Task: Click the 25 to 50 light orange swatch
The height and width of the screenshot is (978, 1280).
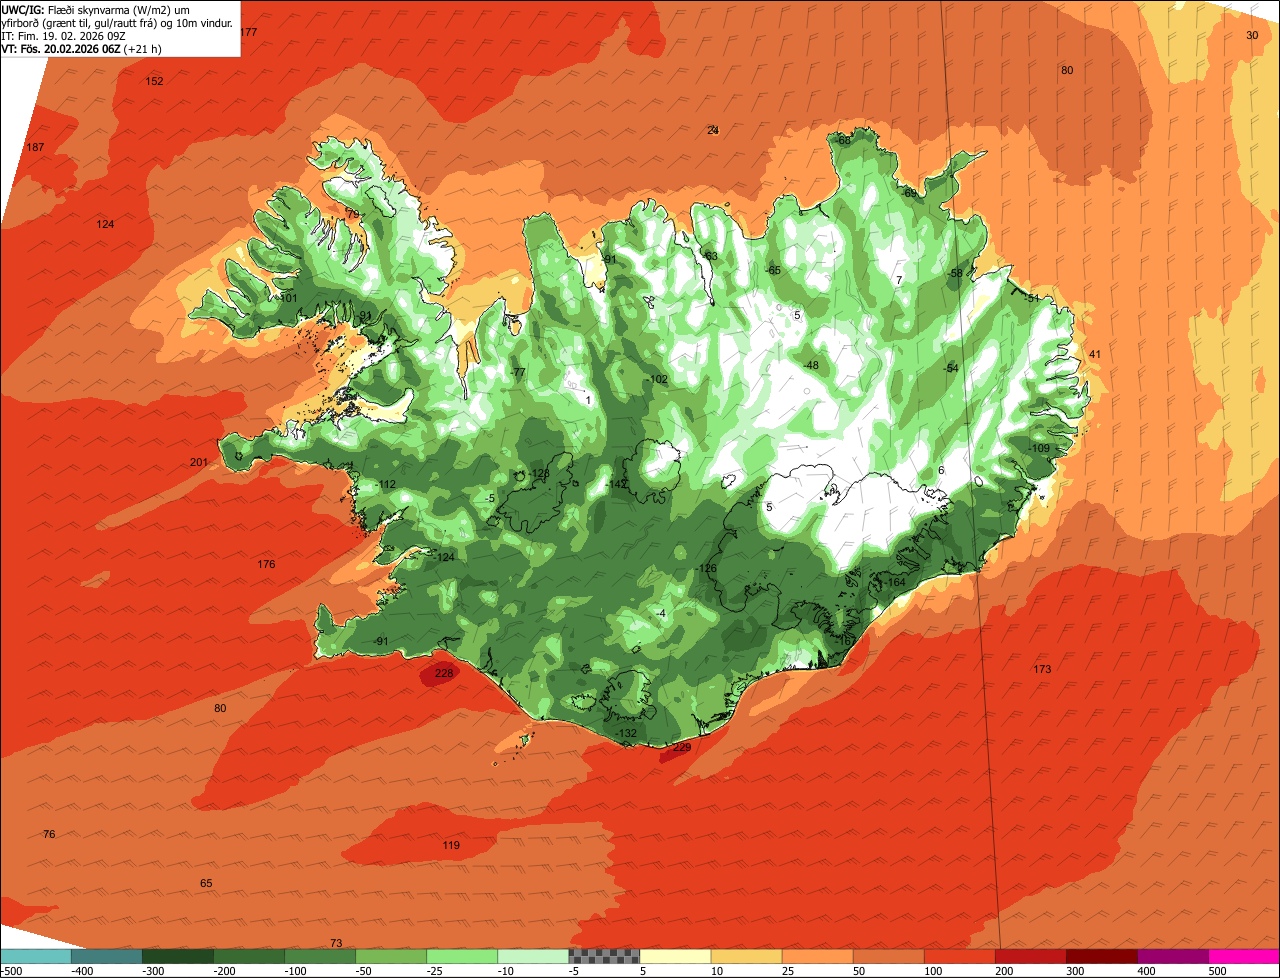Action: click(817, 956)
